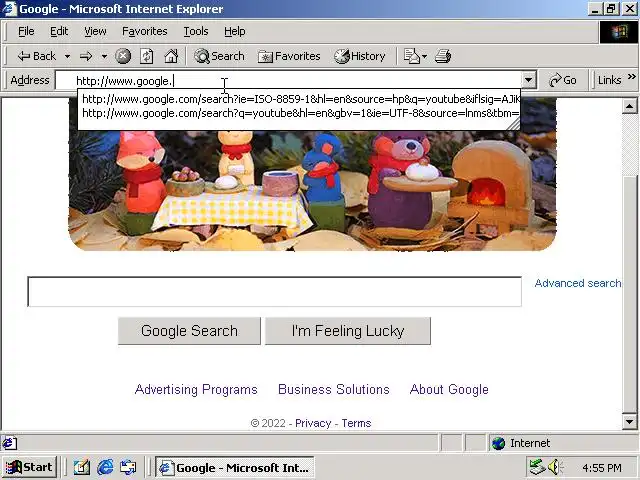Click the page icon in status bar
This screenshot has height=480, width=640.
click(x=9, y=443)
